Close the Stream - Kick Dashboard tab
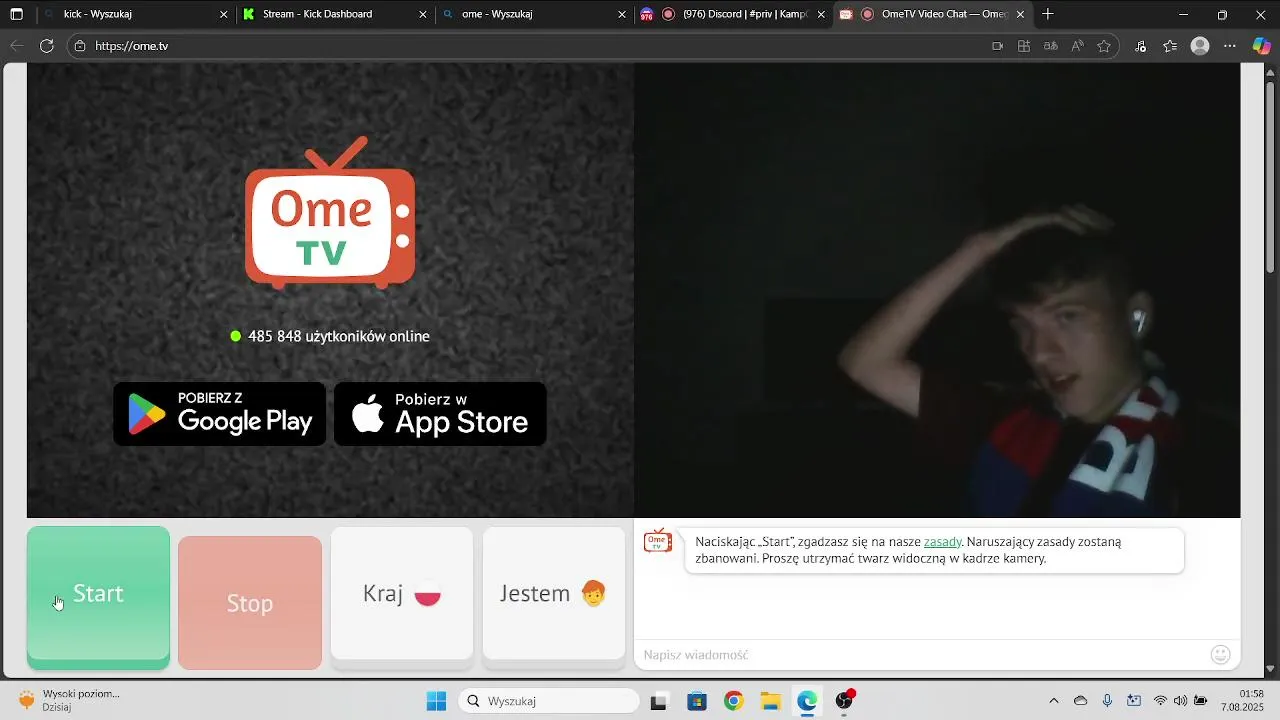 423,14
